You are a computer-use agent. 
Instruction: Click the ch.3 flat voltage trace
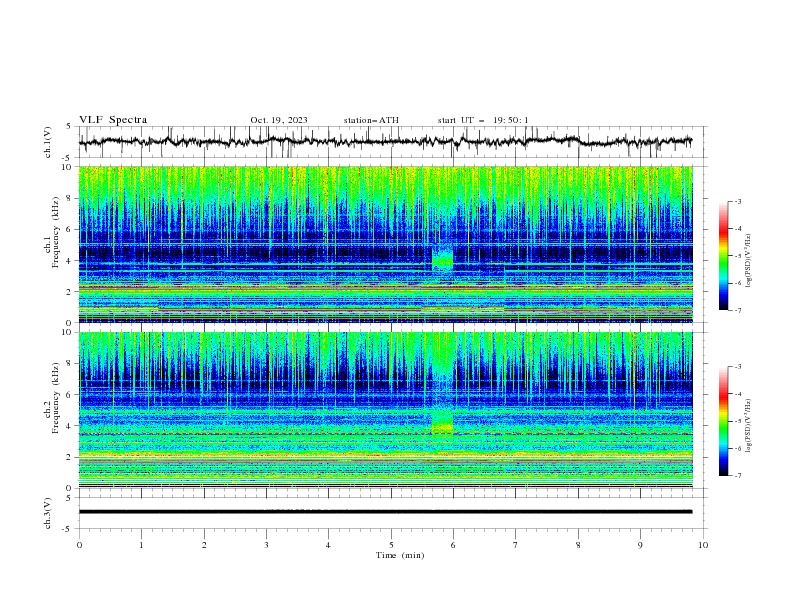click(385, 512)
